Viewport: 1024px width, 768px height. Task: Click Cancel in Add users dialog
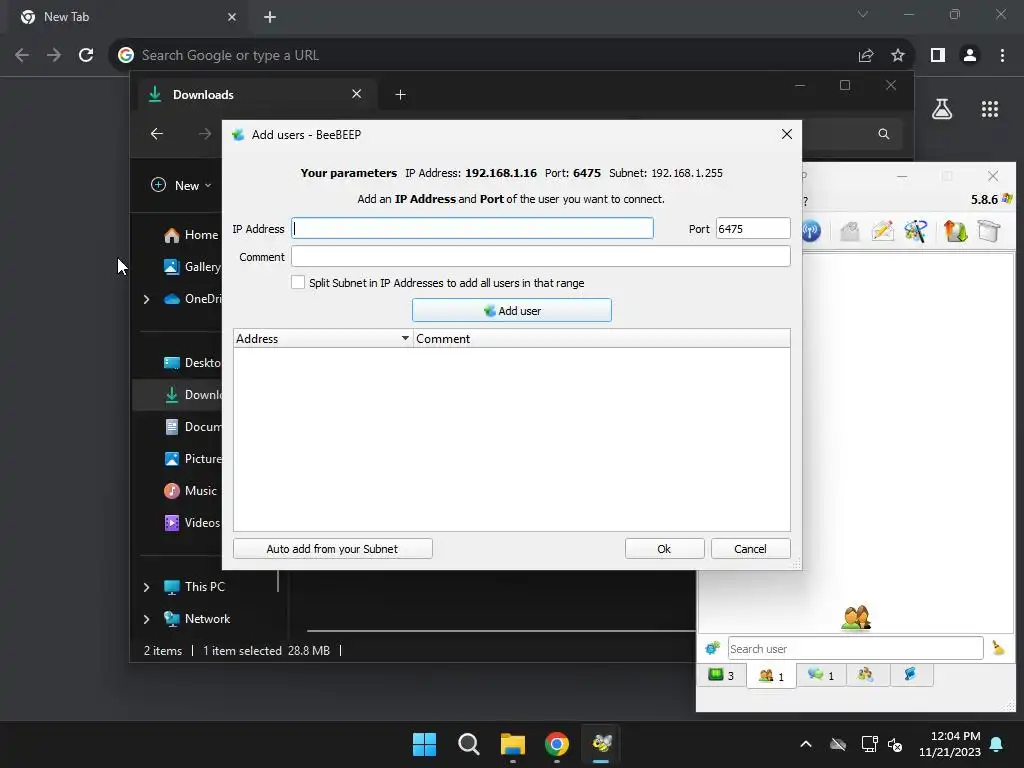(x=750, y=549)
